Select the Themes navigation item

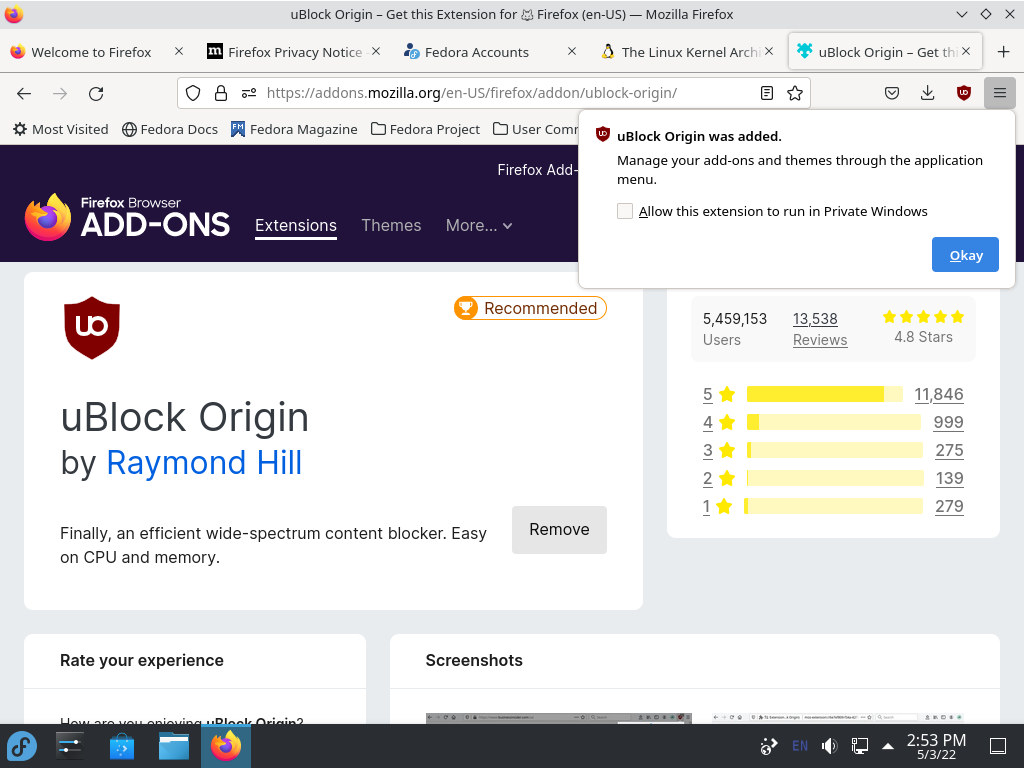(391, 225)
